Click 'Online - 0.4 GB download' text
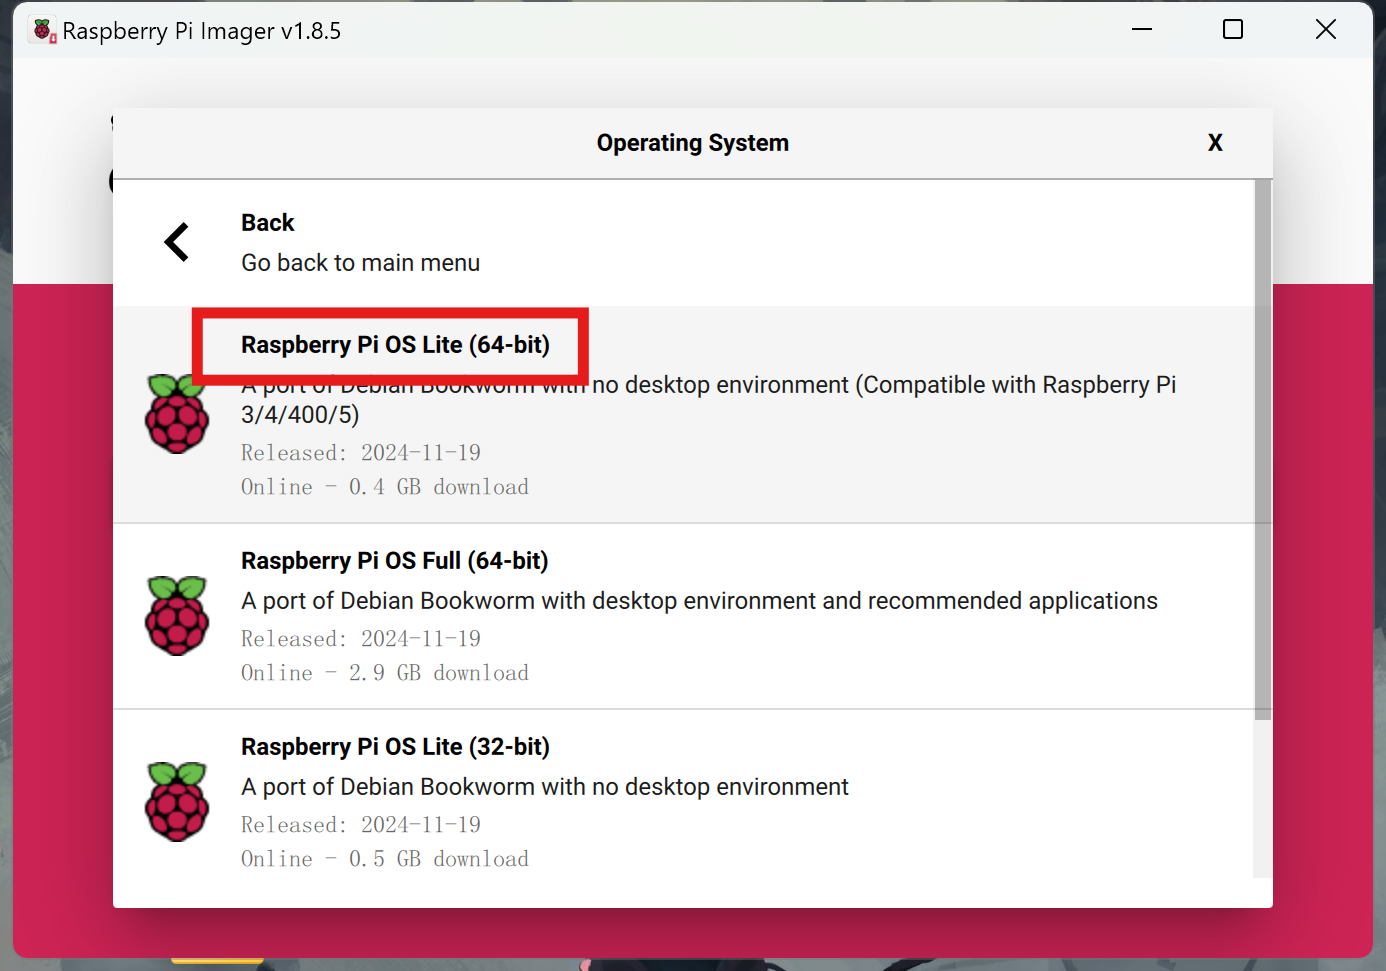This screenshot has height=971, width=1386. tap(385, 487)
